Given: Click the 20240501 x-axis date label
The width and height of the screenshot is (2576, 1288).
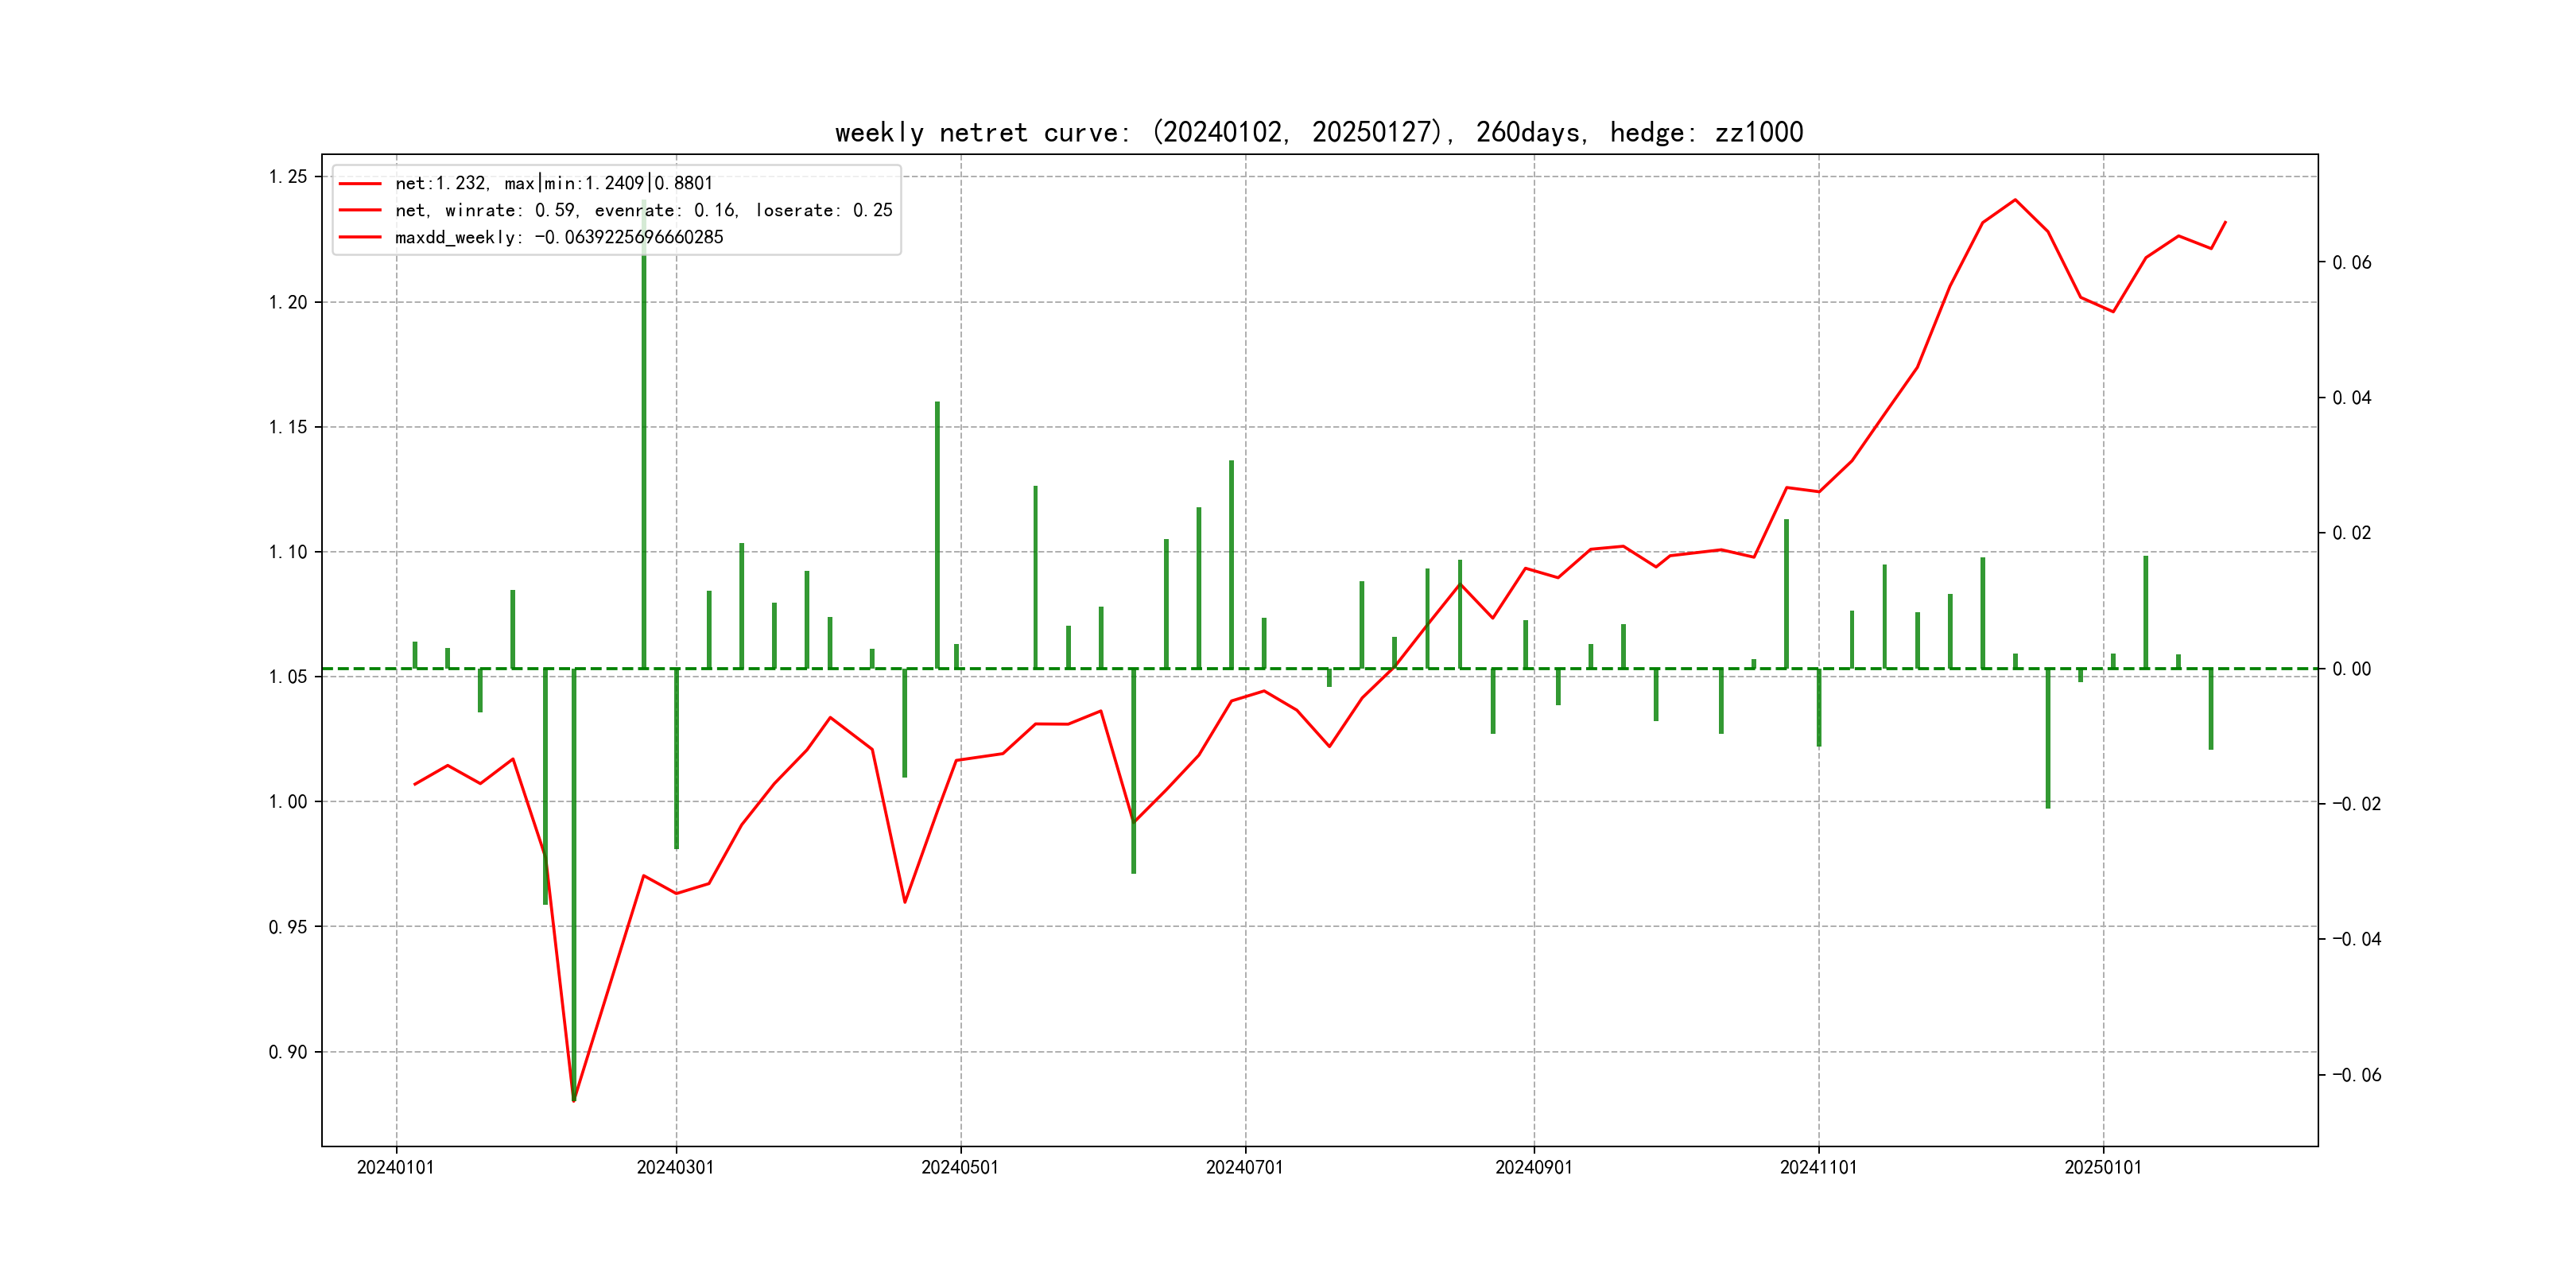Looking at the screenshot, I should [x=960, y=1167].
